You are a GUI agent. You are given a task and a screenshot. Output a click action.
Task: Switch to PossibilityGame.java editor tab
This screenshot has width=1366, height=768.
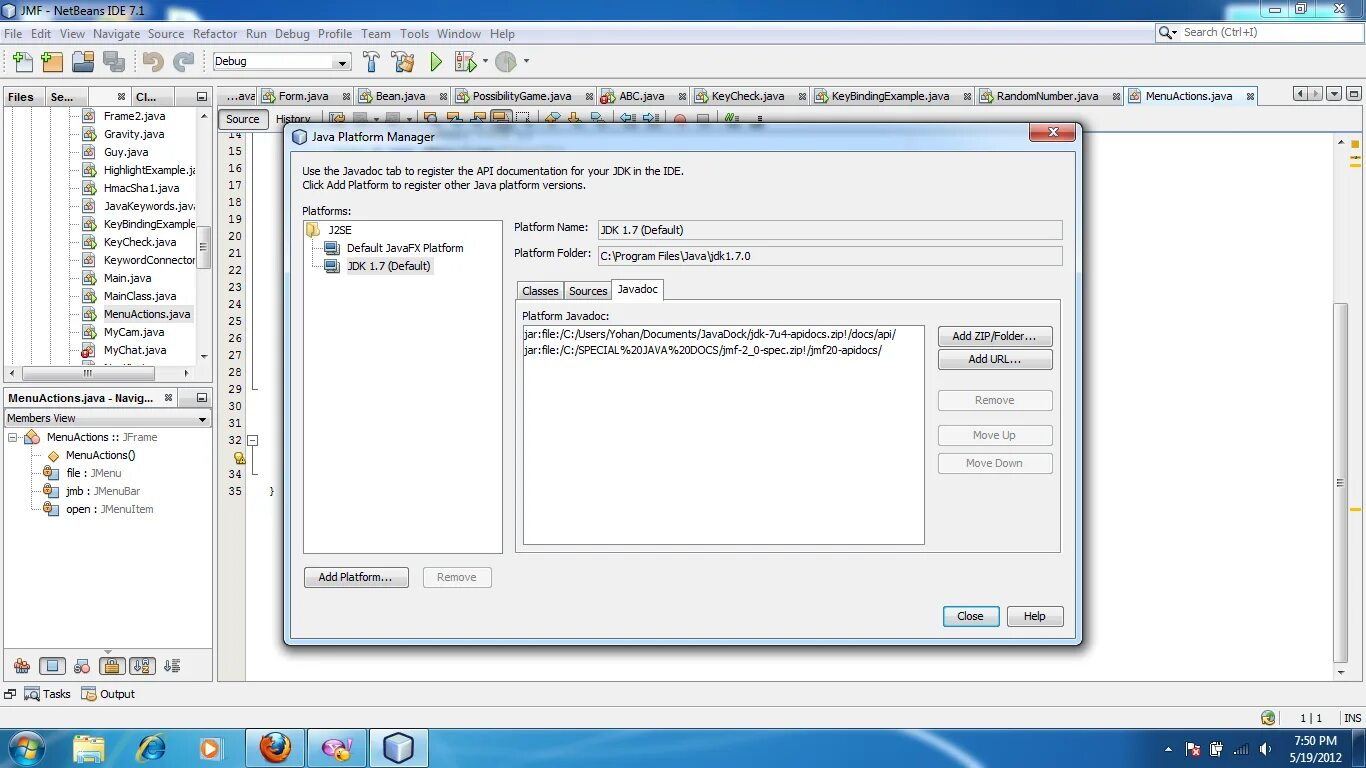coord(522,96)
